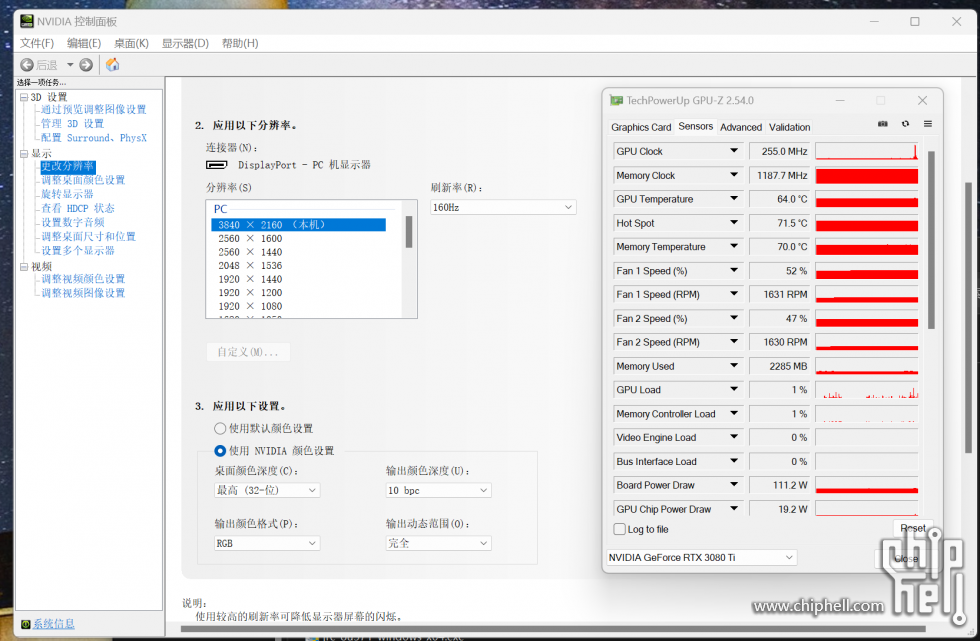Open the 输出动态范围 dropdown
Image resolution: width=980 pixels, height=641 pixels.
tap(438, 544)
